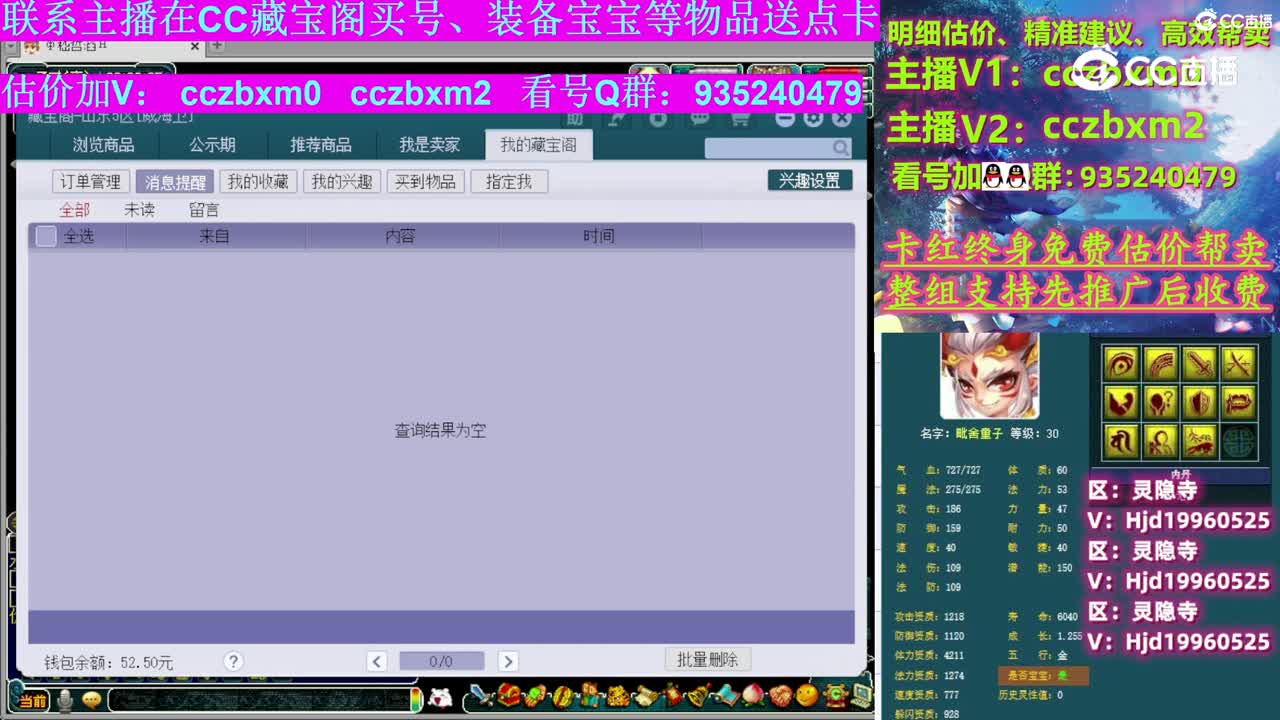The image size is (1280, 720).
Task: Open the 推荐商品 tab
Action: pos(321,145)
